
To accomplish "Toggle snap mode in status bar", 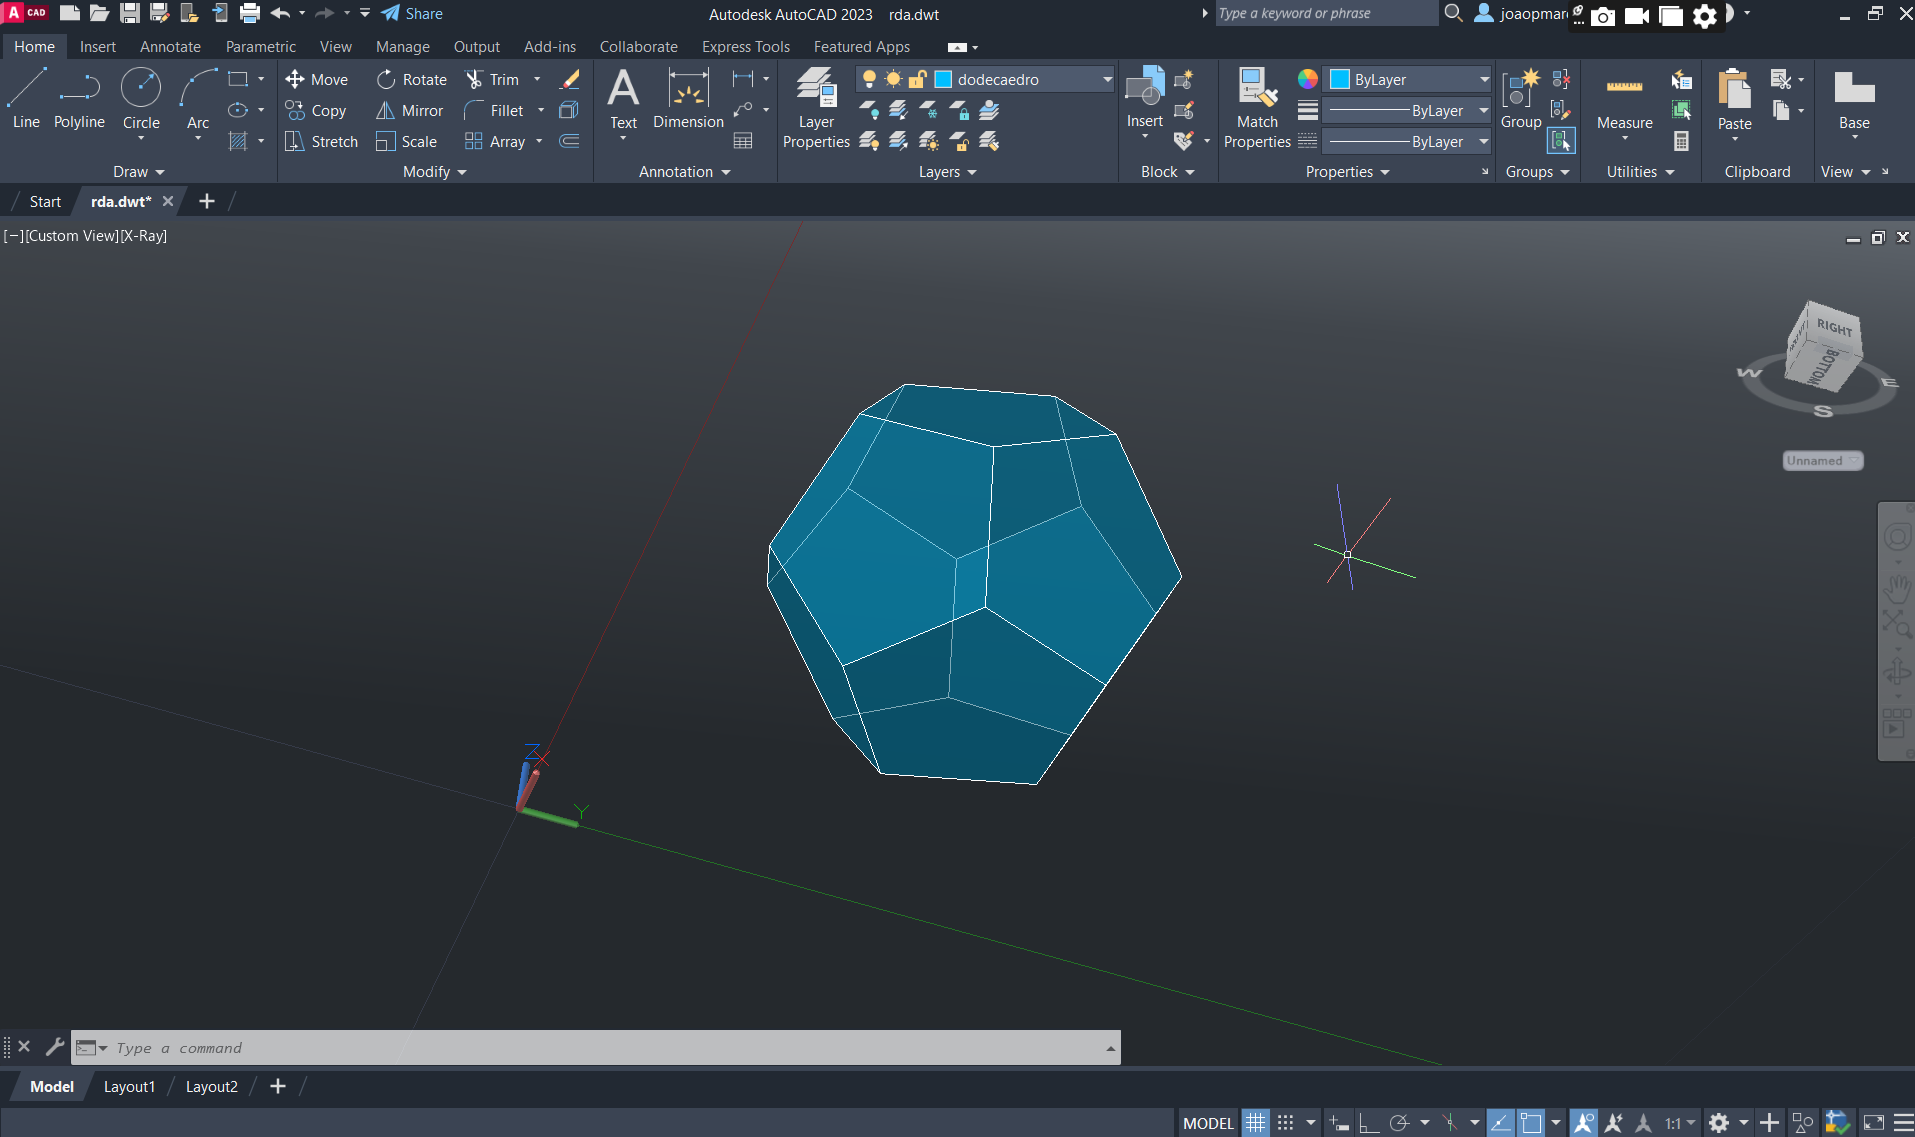I will pyautogui.click(x=1286, y=1123).
